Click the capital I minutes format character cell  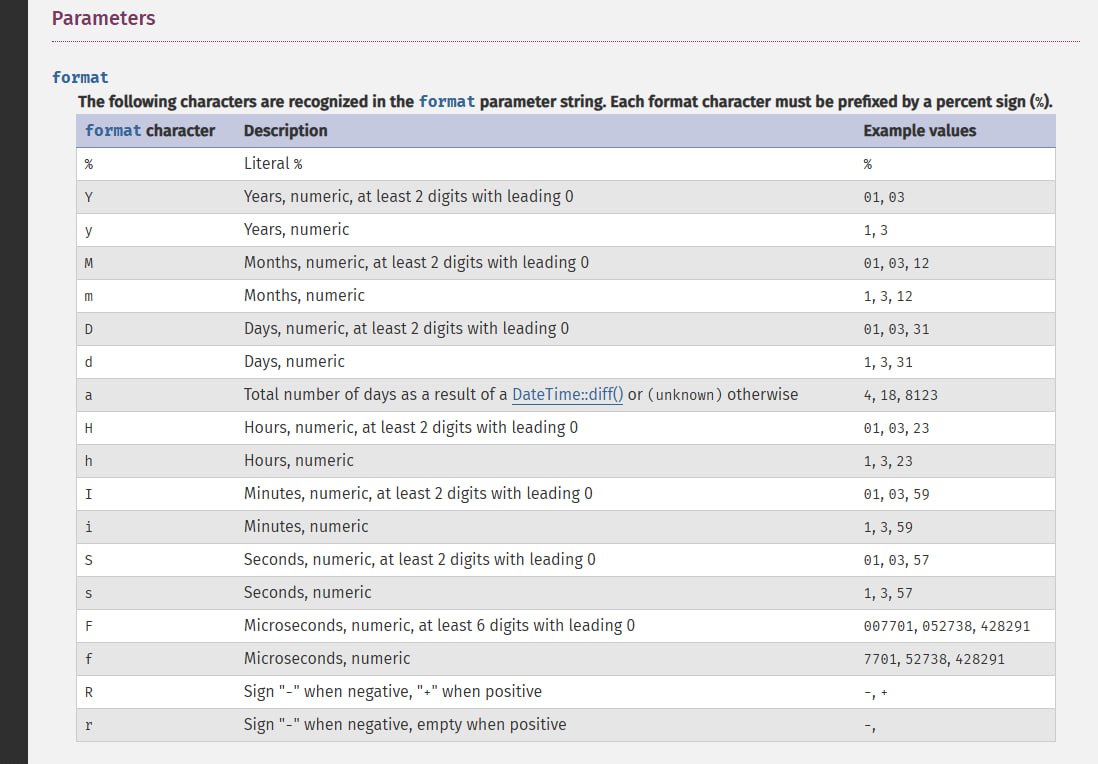tap(89, 494)
